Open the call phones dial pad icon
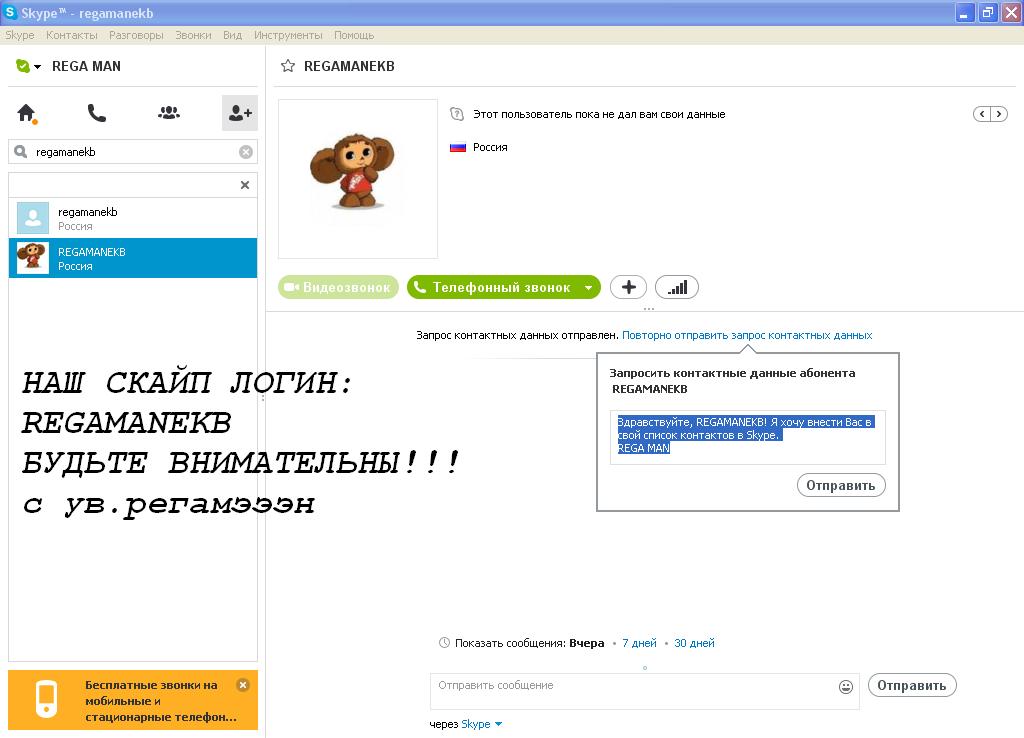The width and height of the screenshot is (1024, 738). tap(97, 114)
